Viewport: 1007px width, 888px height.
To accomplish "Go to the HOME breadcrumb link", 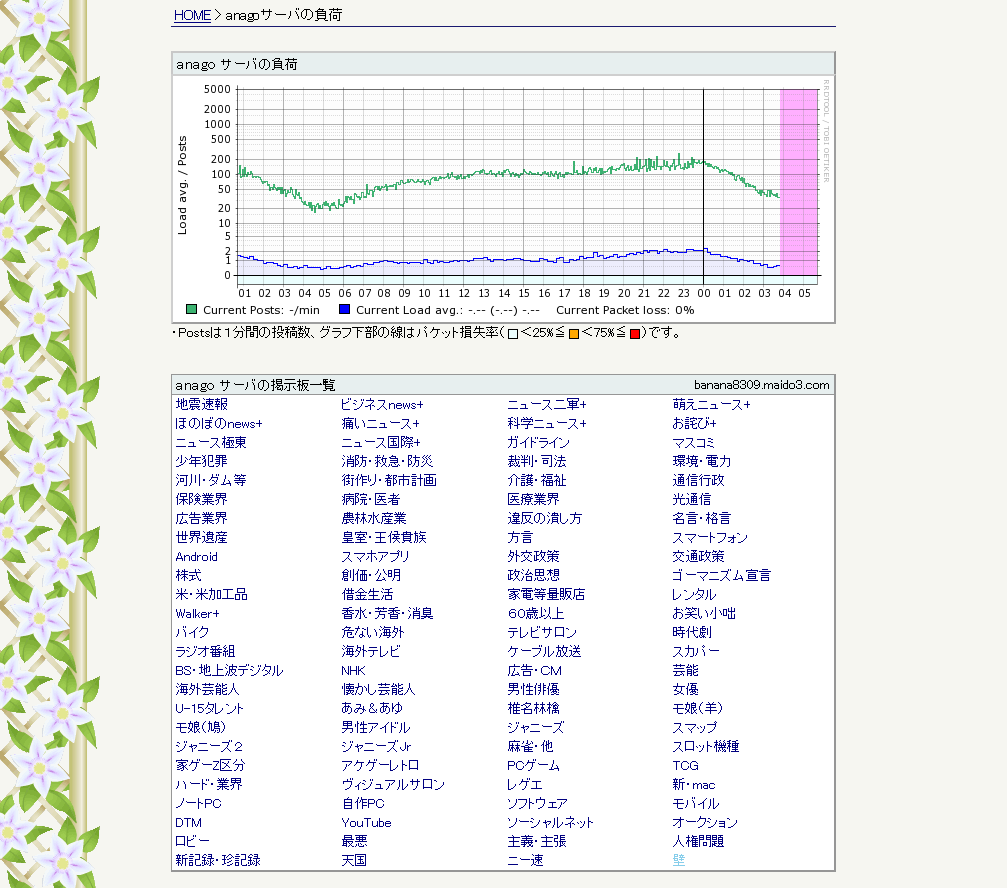I will coord(192,15).
